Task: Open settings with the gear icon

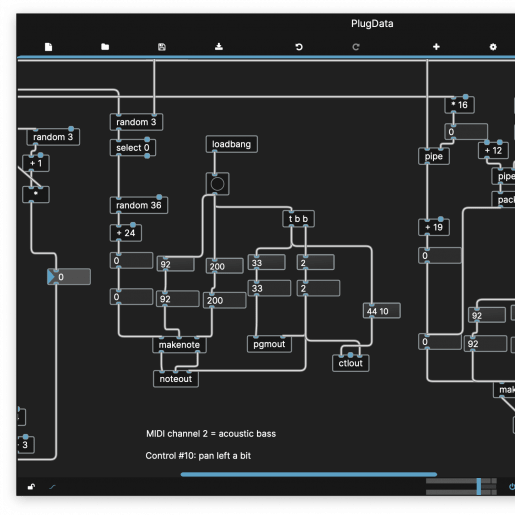Action: click(x=493, y=47)
